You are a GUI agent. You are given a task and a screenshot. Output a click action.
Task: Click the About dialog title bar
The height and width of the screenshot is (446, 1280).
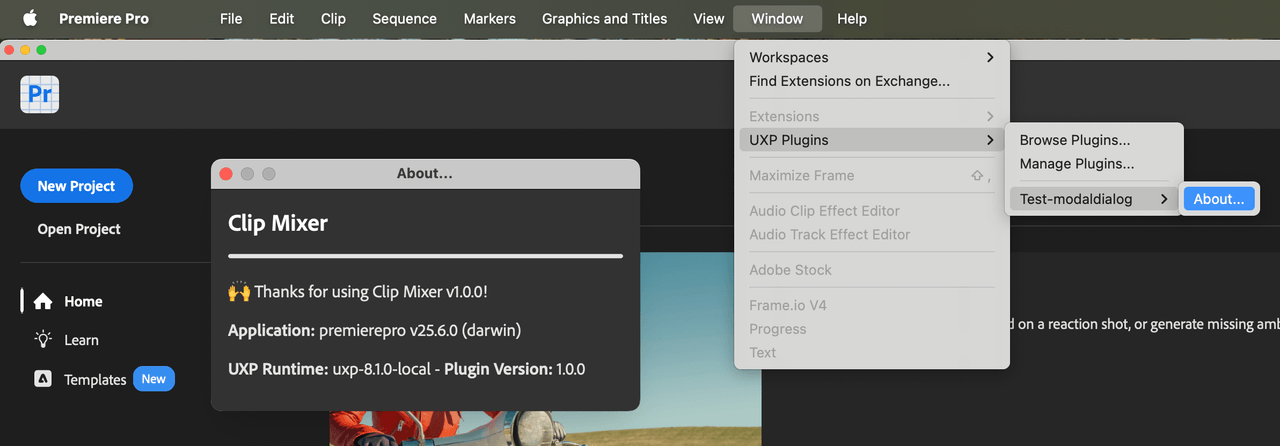coord(425,174)
